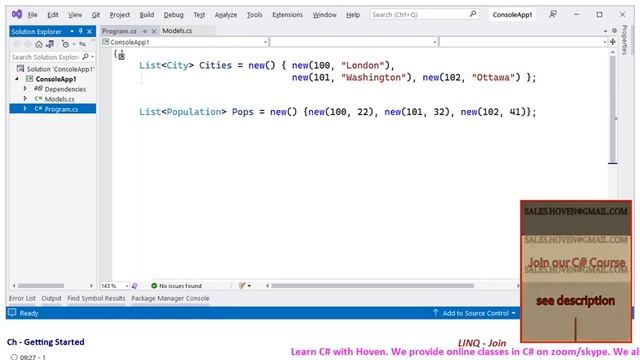Click code cleanup broom icon

(x=242, y=286)
